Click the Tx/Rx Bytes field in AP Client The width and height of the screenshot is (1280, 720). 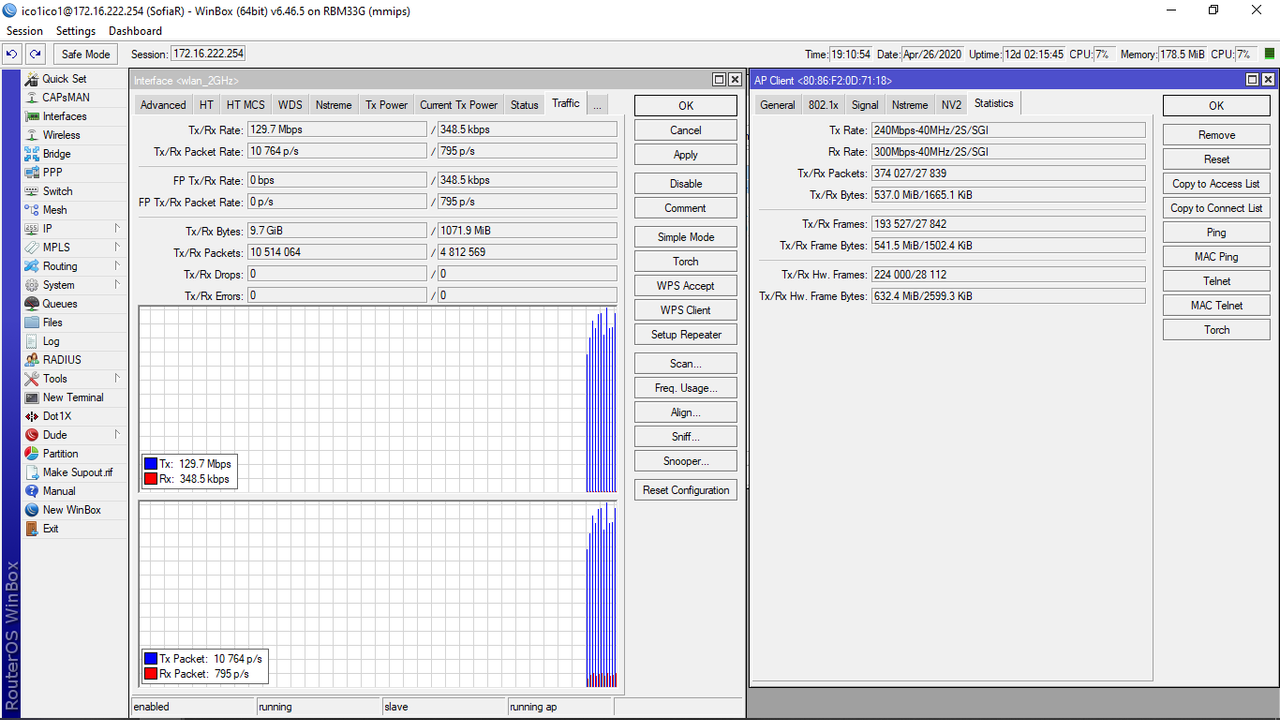pos(1008,195)
